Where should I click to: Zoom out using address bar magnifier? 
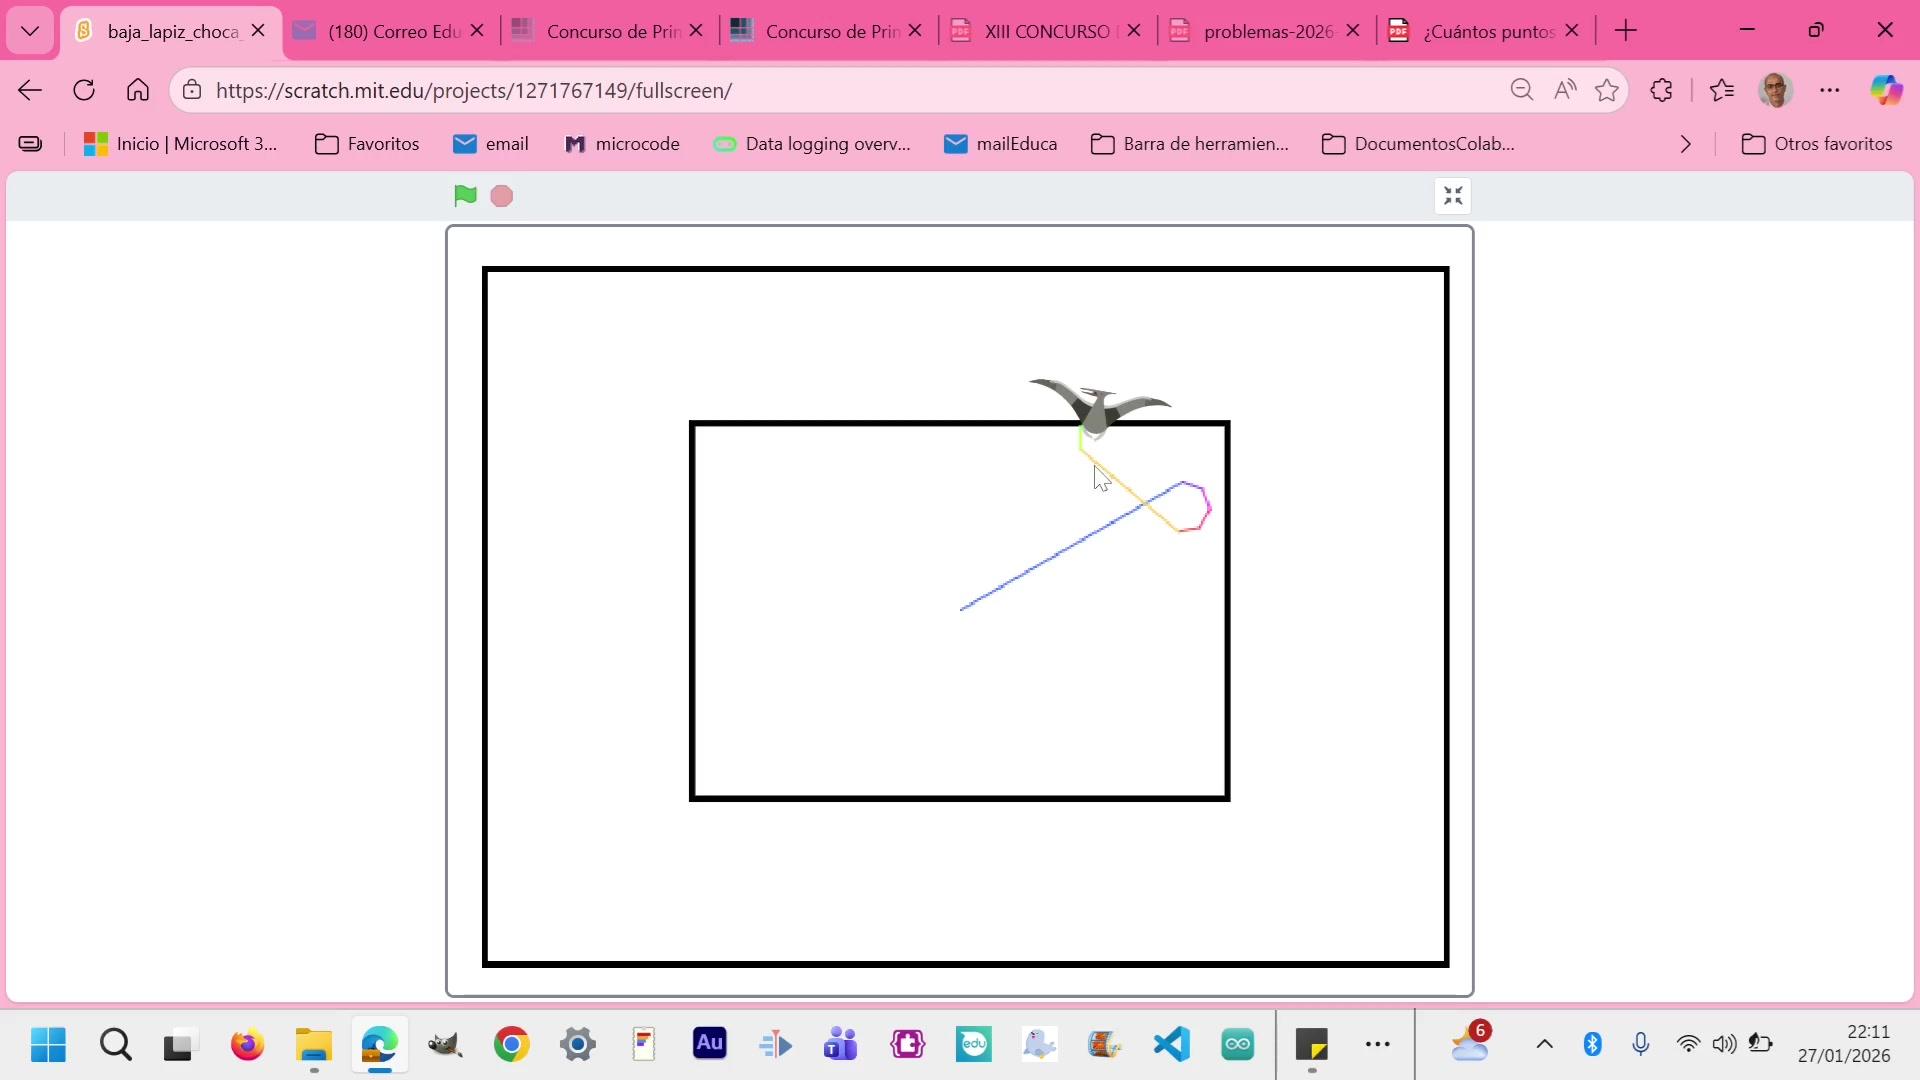click(1521, 91)
